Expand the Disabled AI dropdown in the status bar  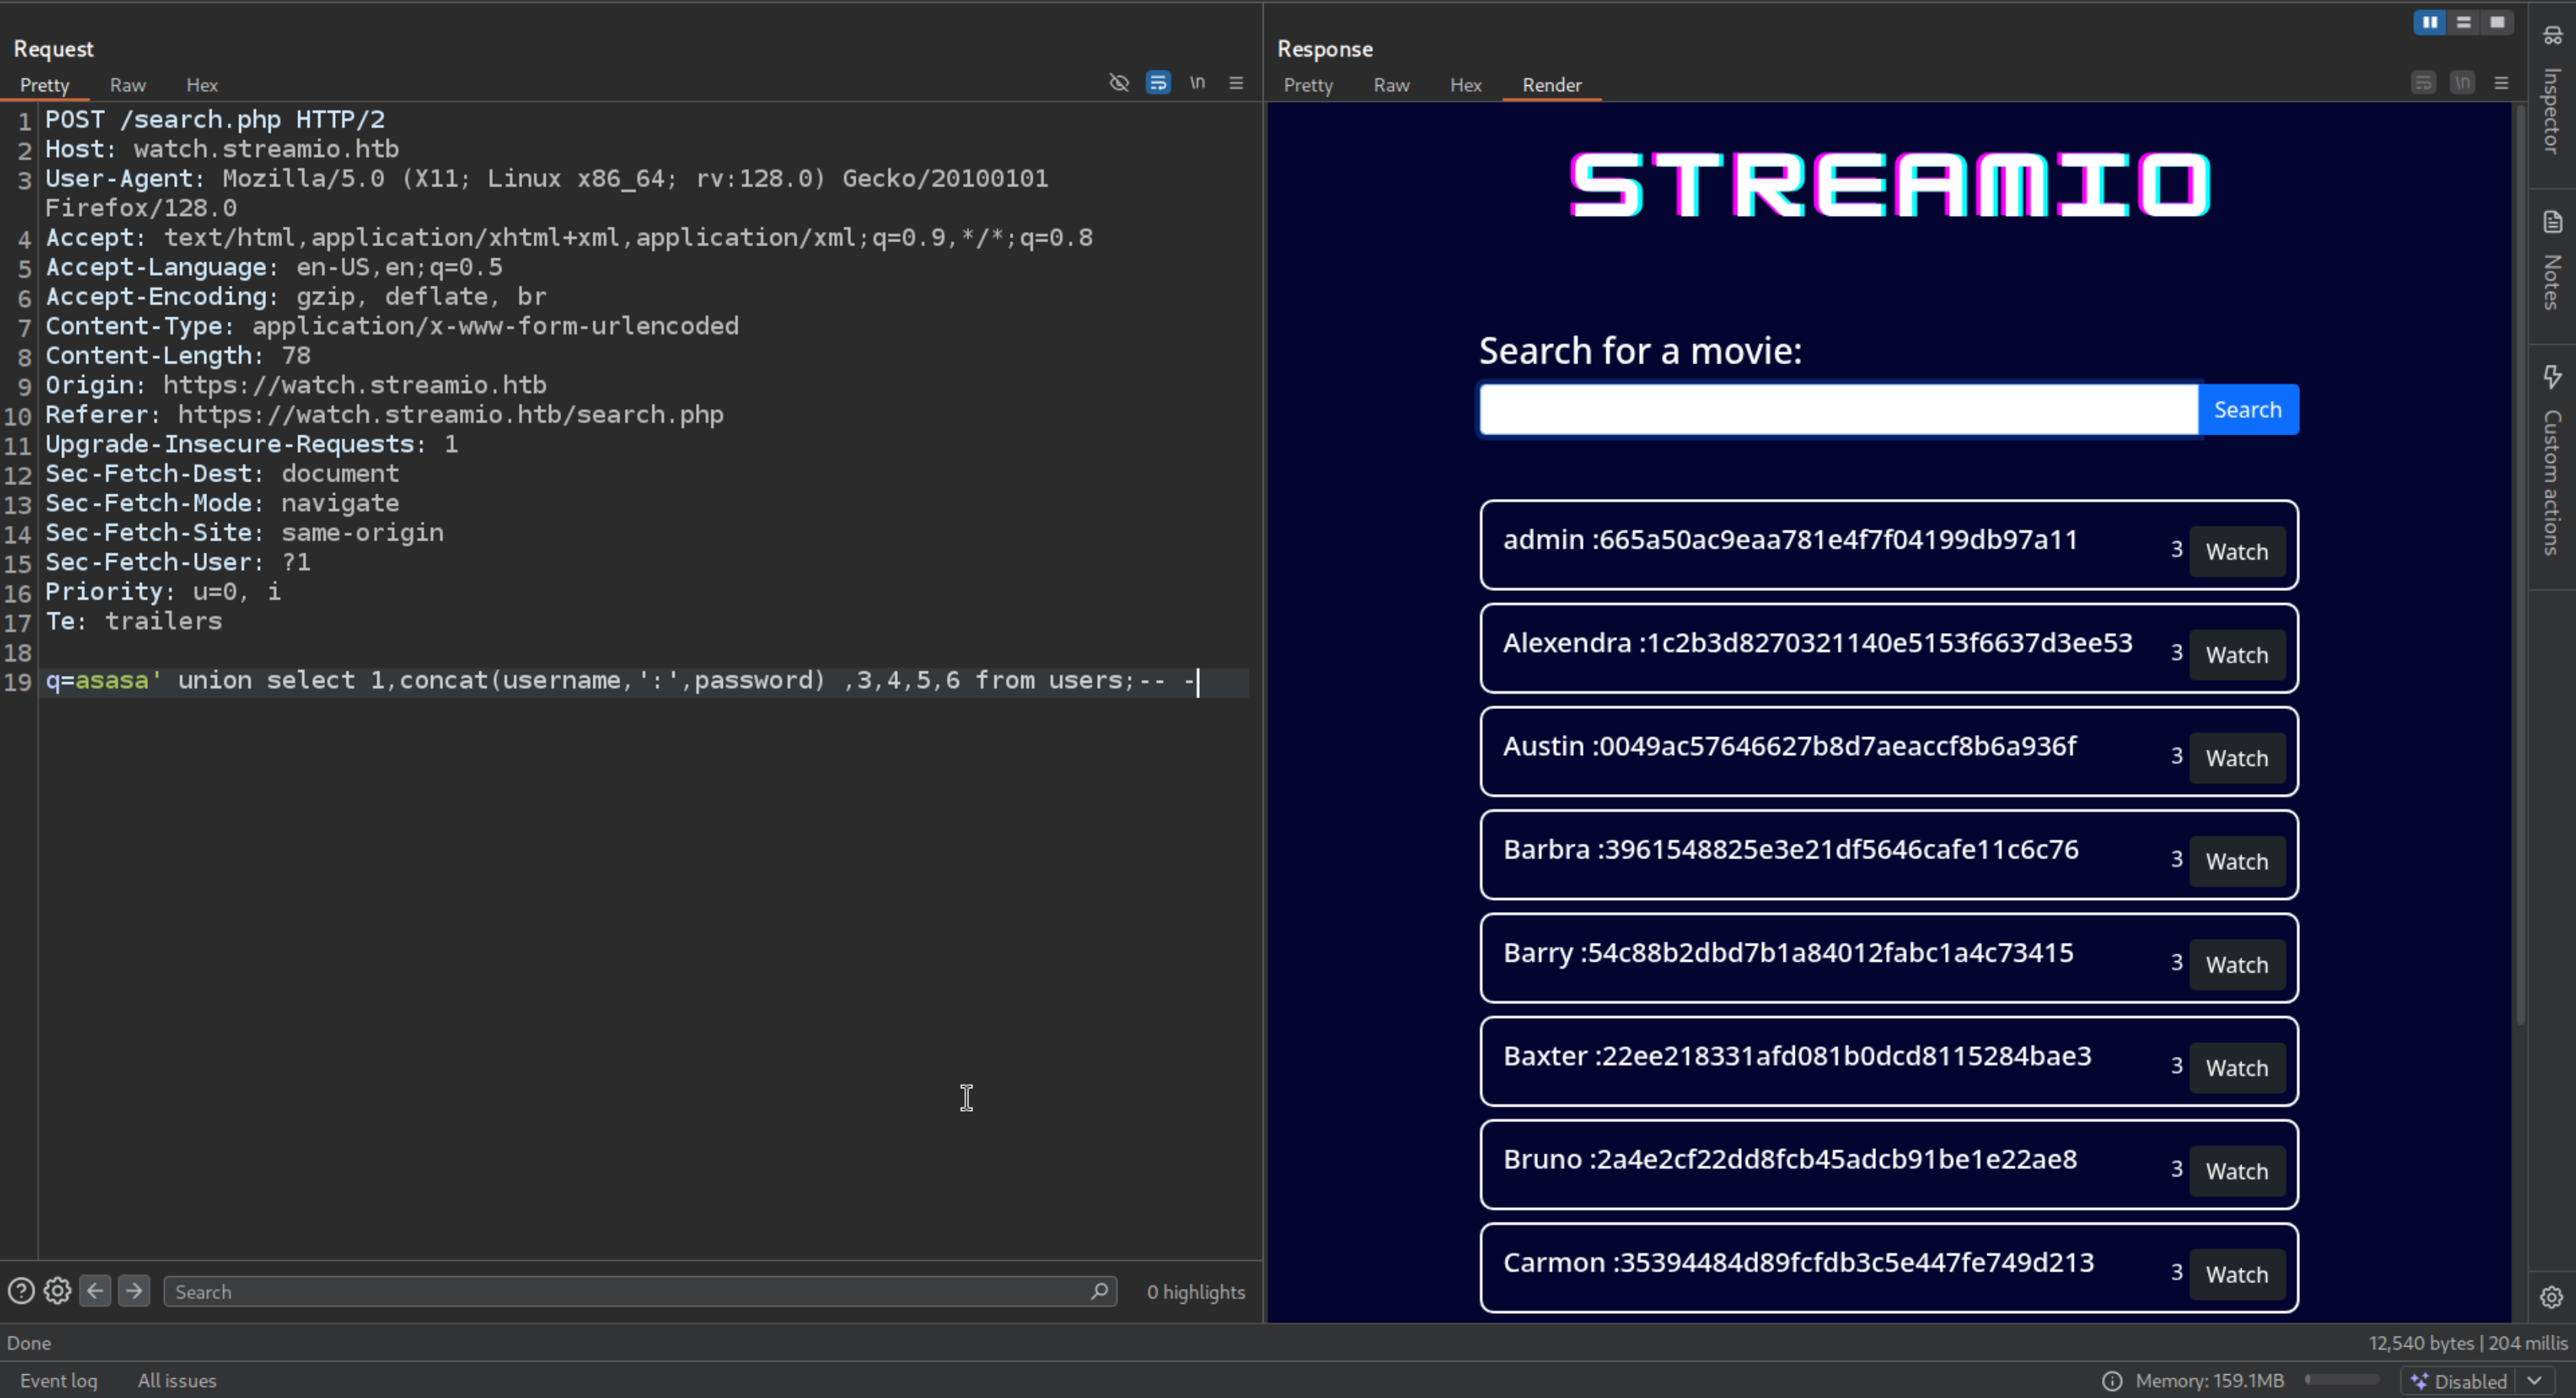point(2534,1381)
